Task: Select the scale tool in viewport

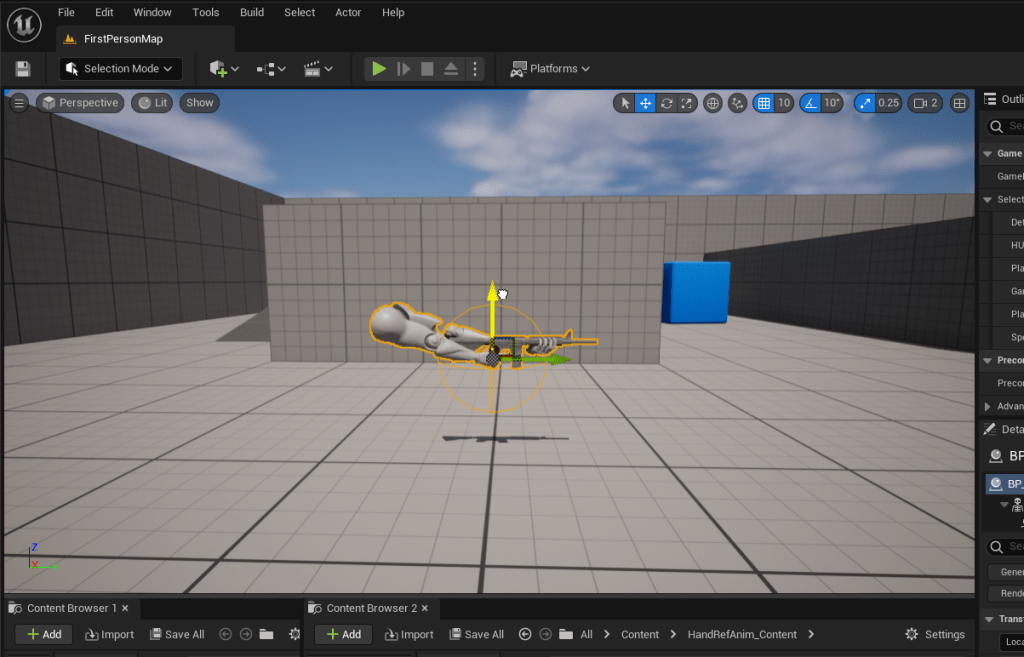Action: pyautogui.click(x=687, y=103)
